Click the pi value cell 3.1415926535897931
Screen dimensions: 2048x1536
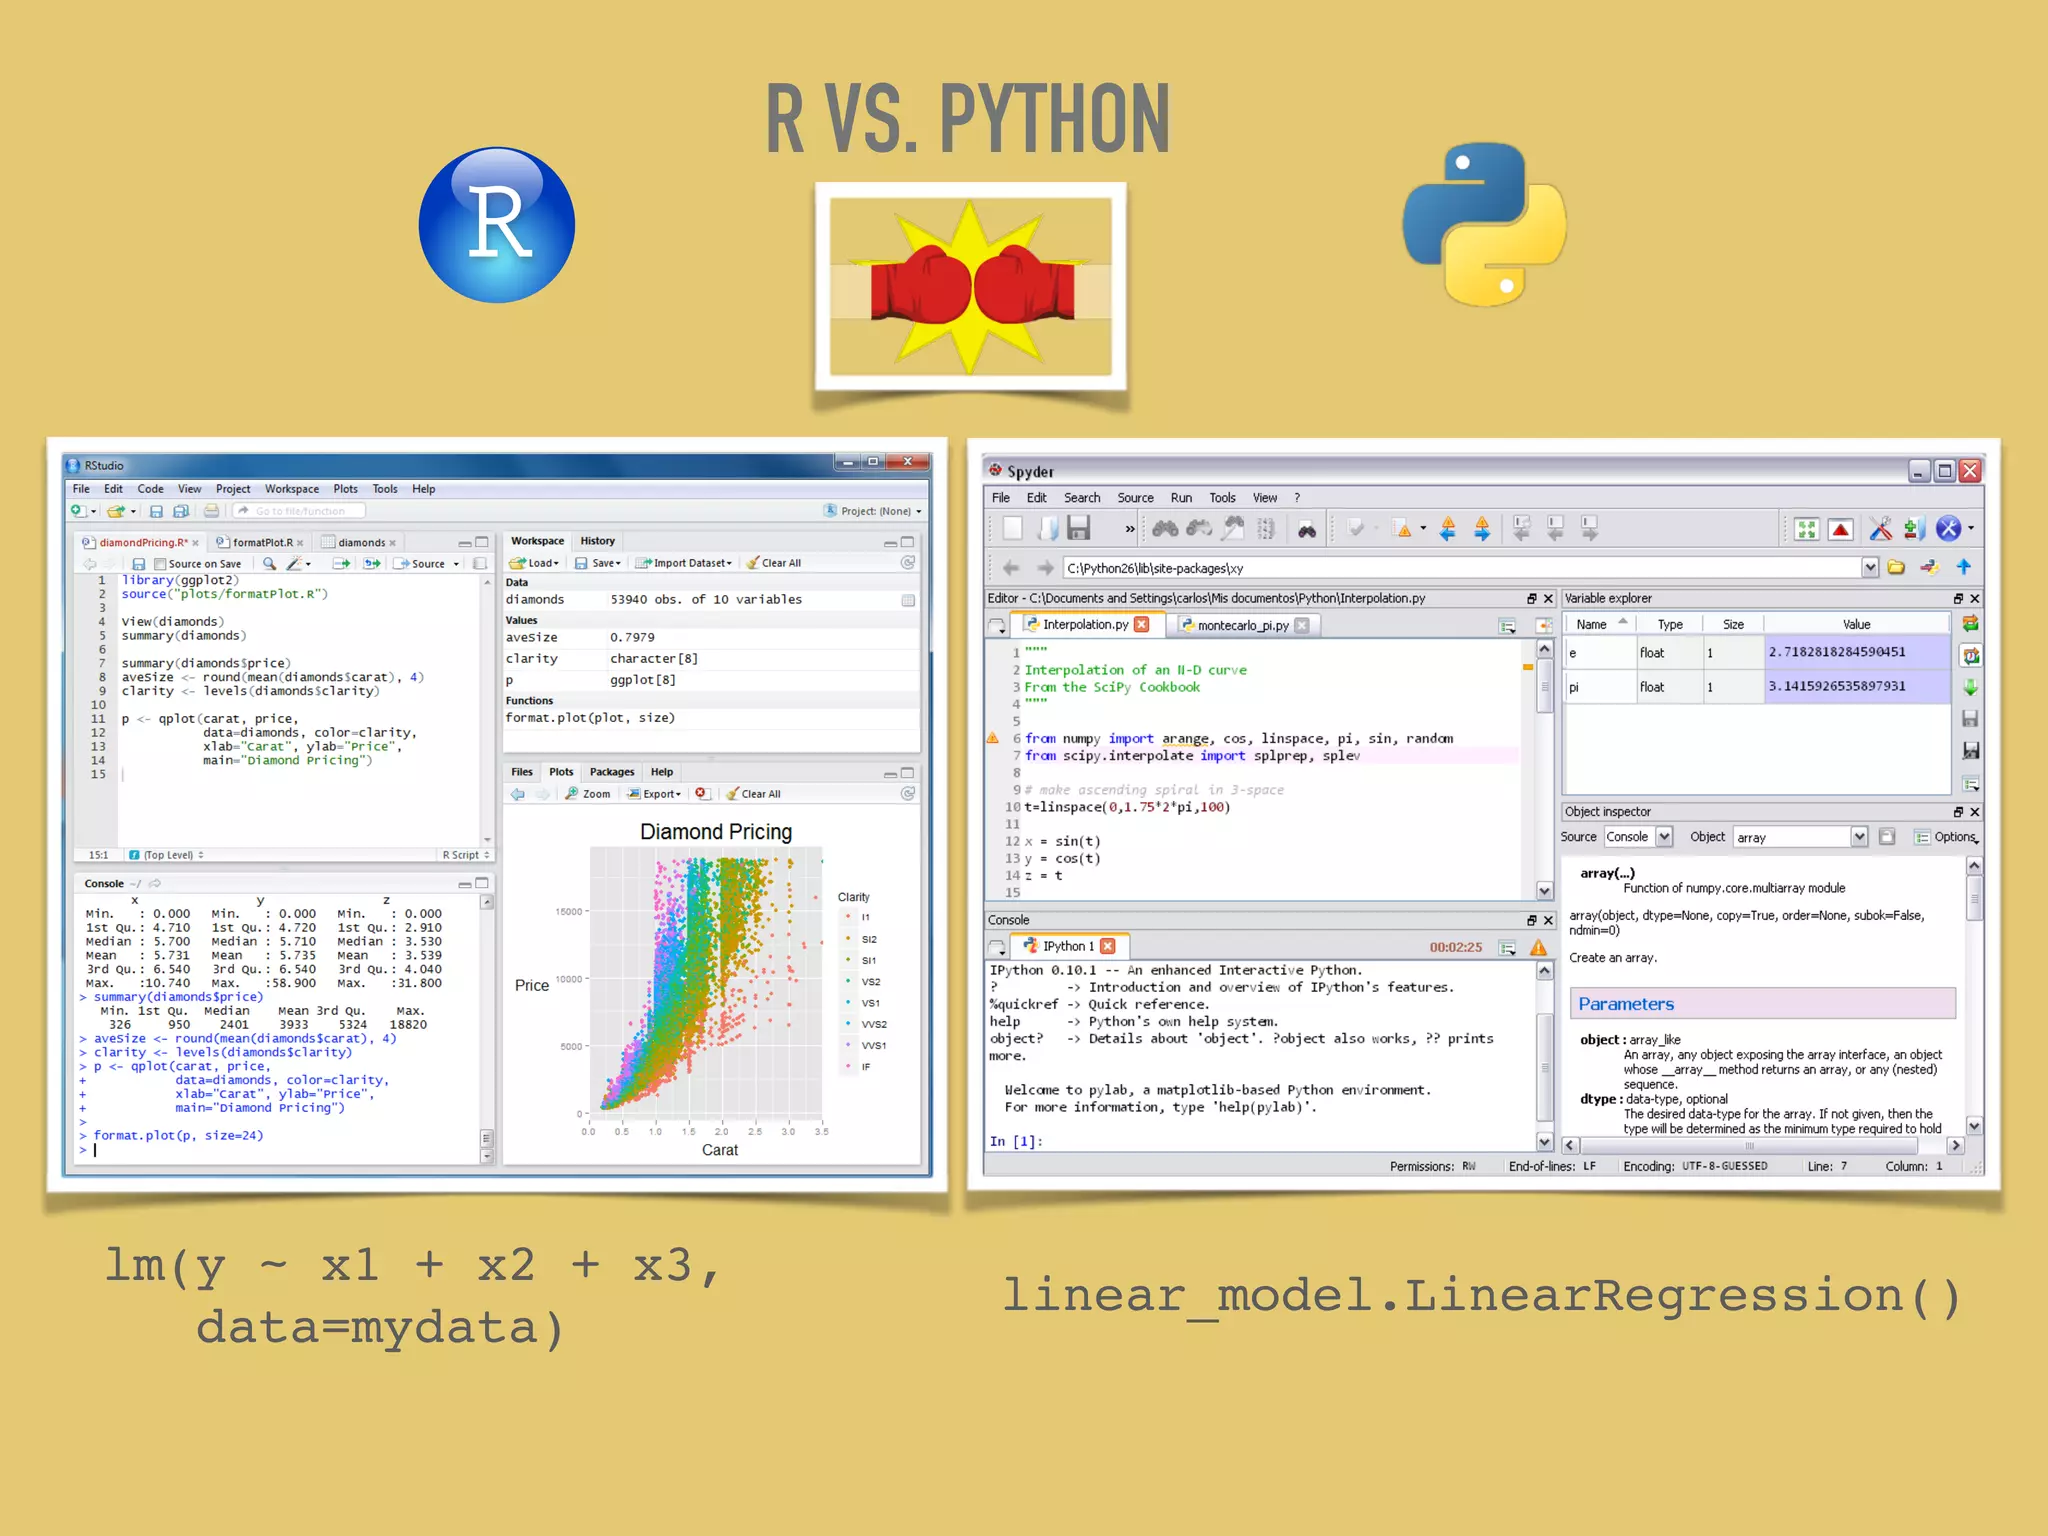[x=1856, y=686]
